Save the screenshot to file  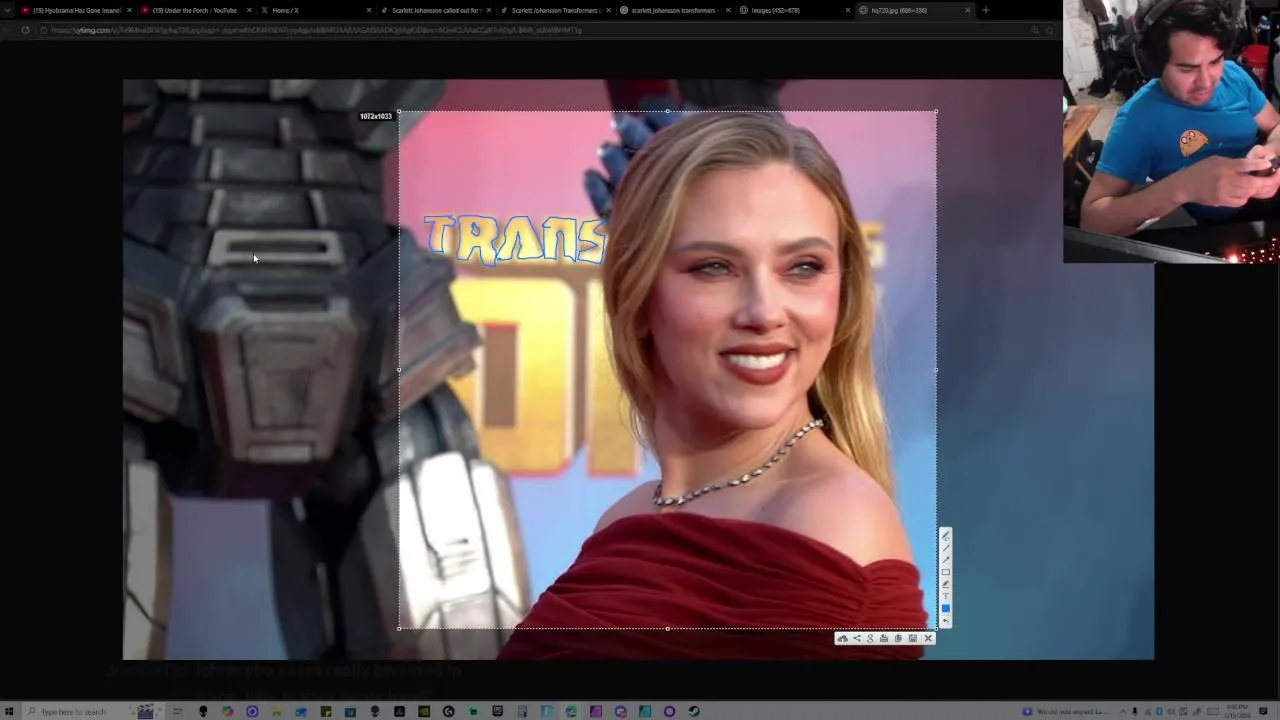[912, 638]
